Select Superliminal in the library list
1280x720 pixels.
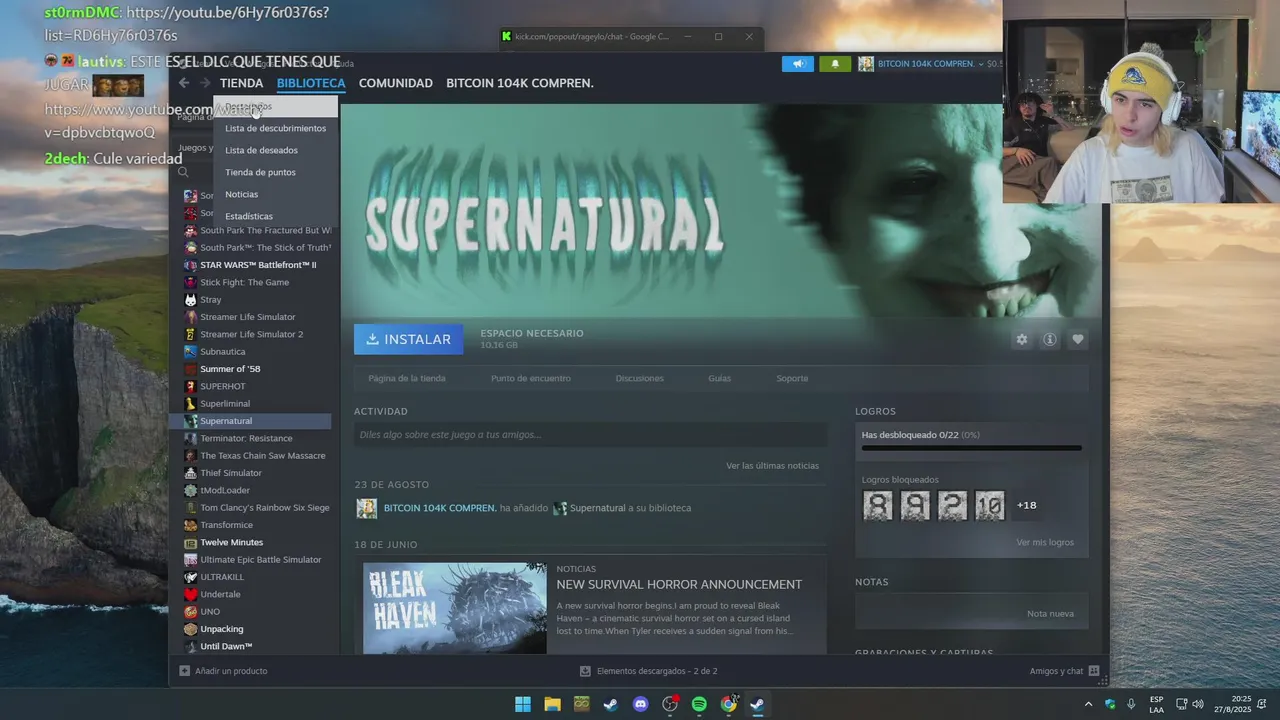(225, 404)
